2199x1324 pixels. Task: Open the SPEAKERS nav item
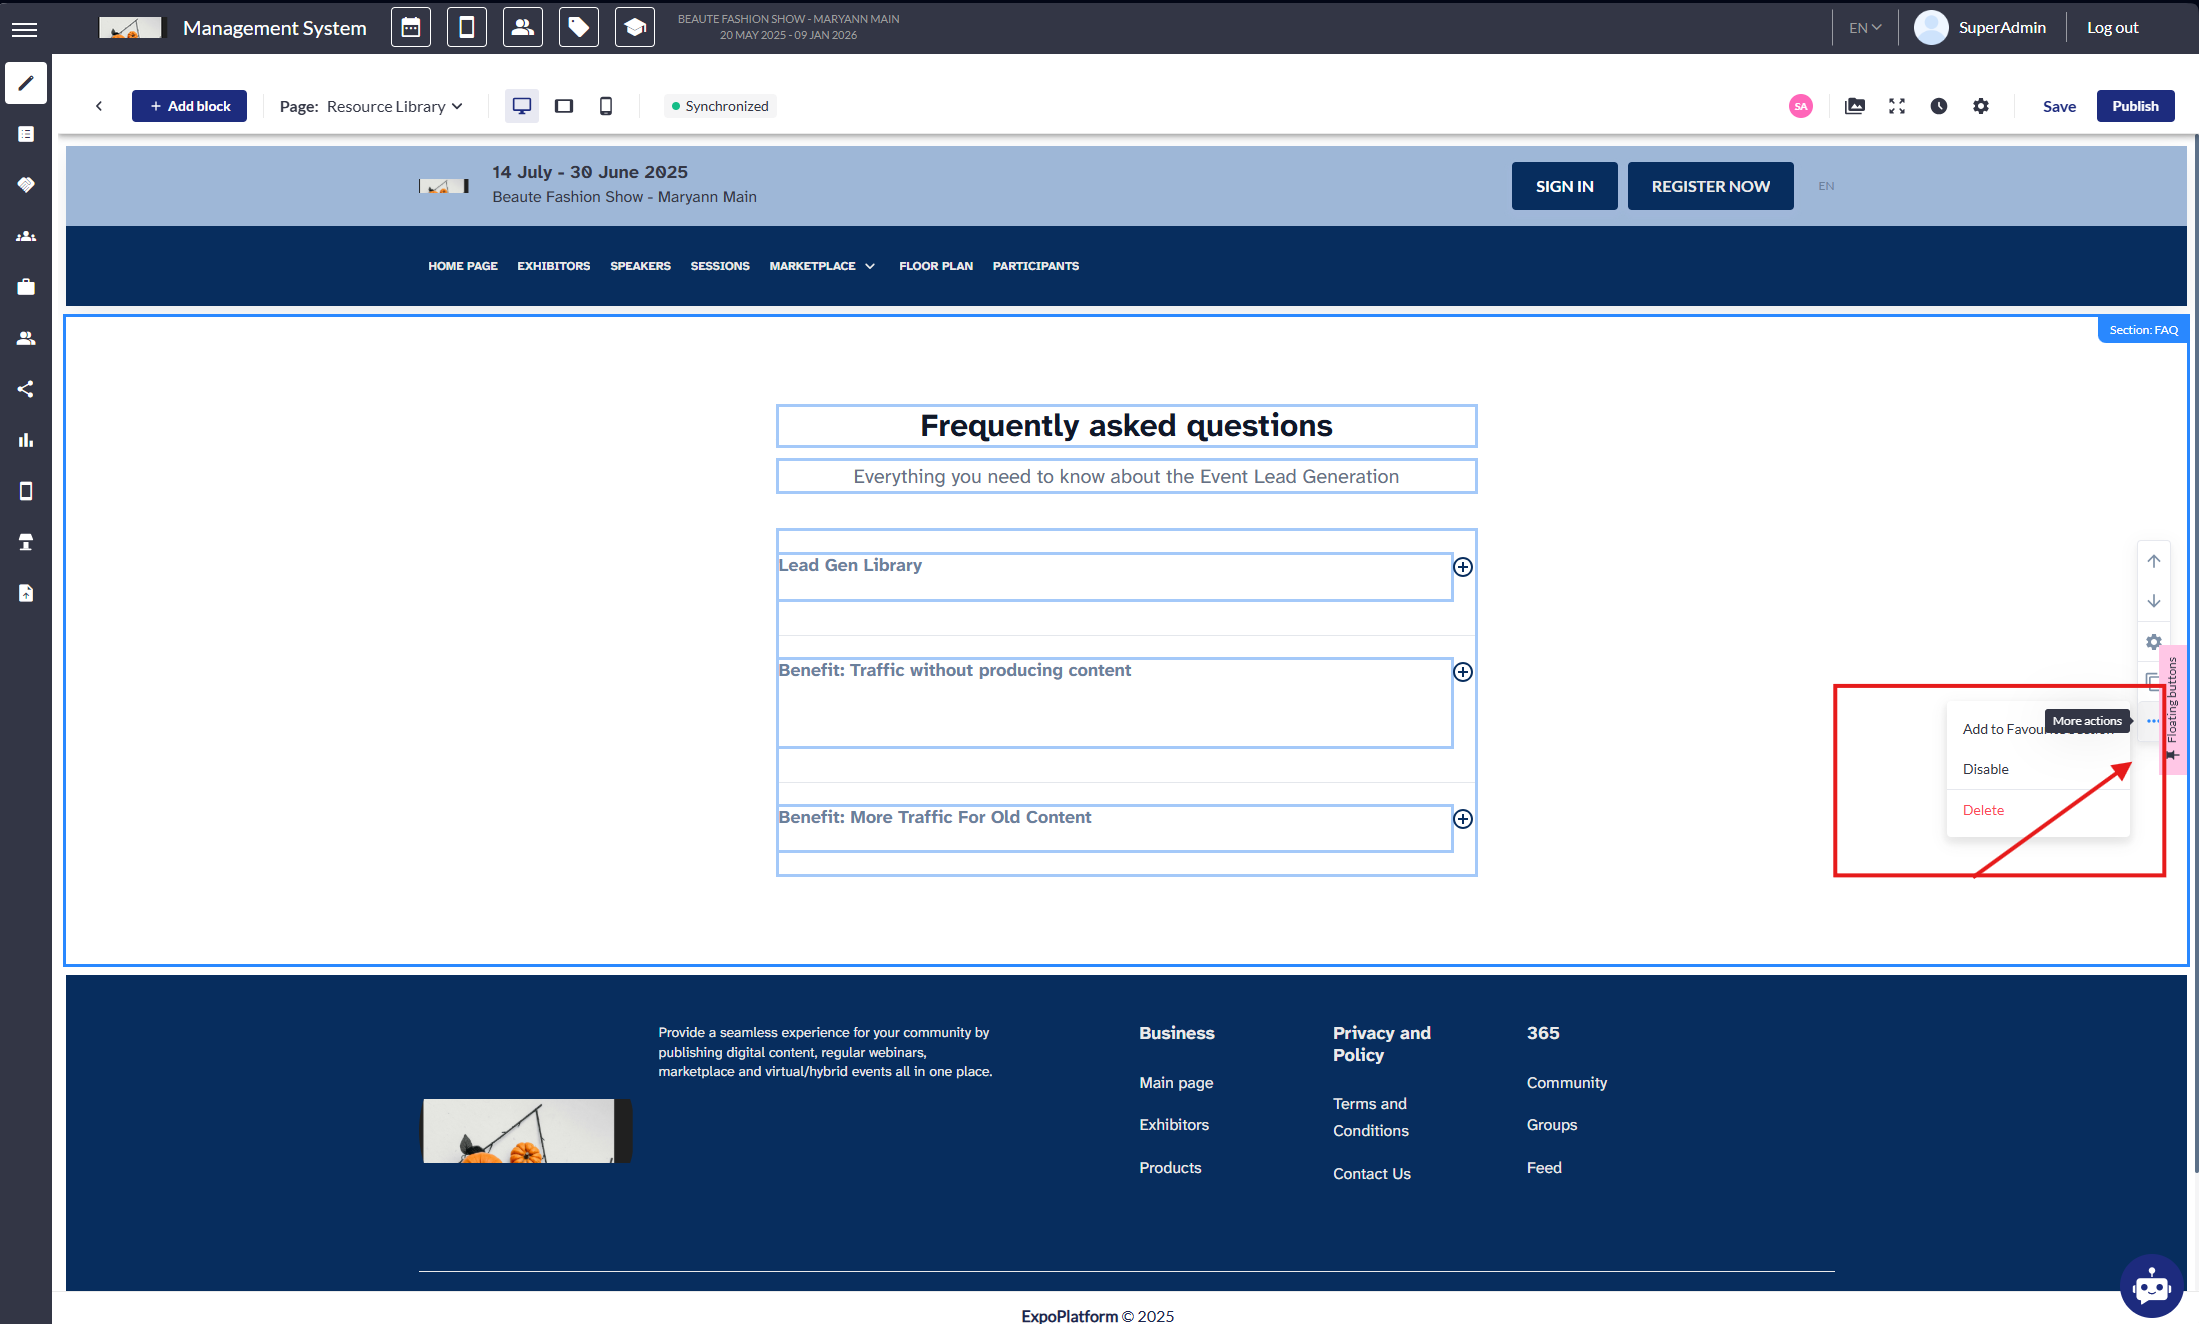pyautogui.click(x=640, y=266)
